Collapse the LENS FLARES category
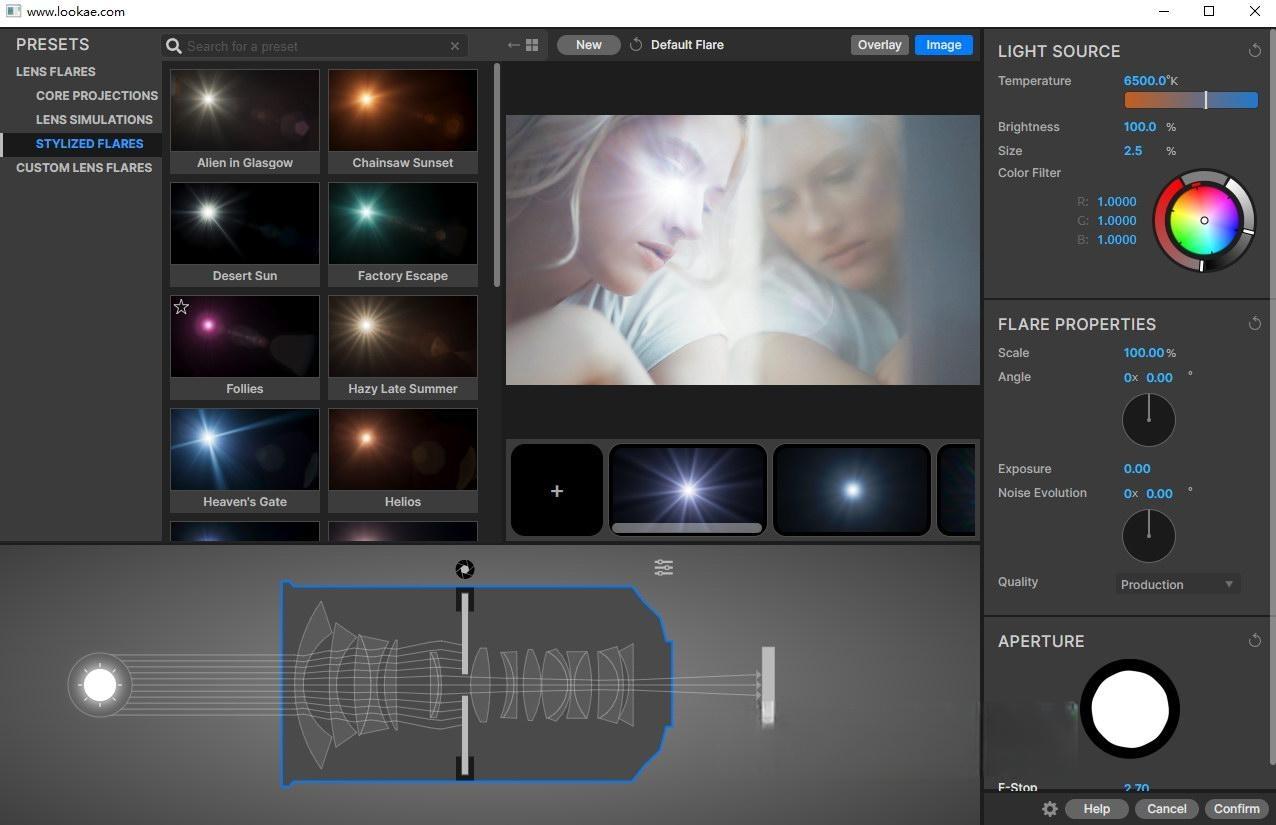The height and width of the screenshot is (825, 1276). click(x=56, y=72)
